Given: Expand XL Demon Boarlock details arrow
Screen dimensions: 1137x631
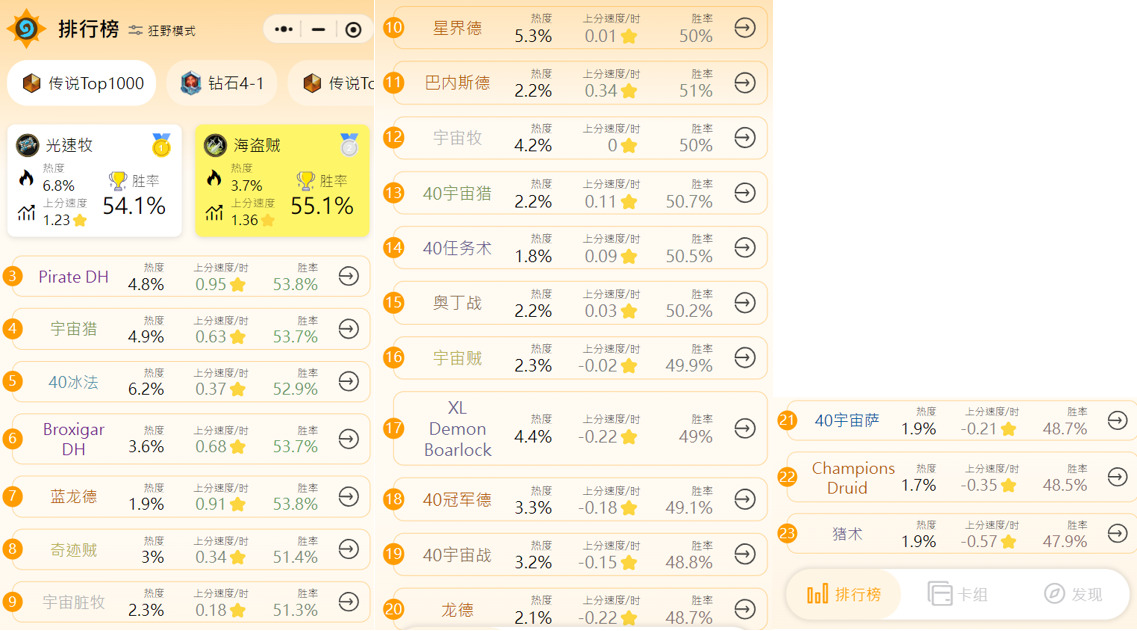Looking at the screenshot, I should click(744, 428).
